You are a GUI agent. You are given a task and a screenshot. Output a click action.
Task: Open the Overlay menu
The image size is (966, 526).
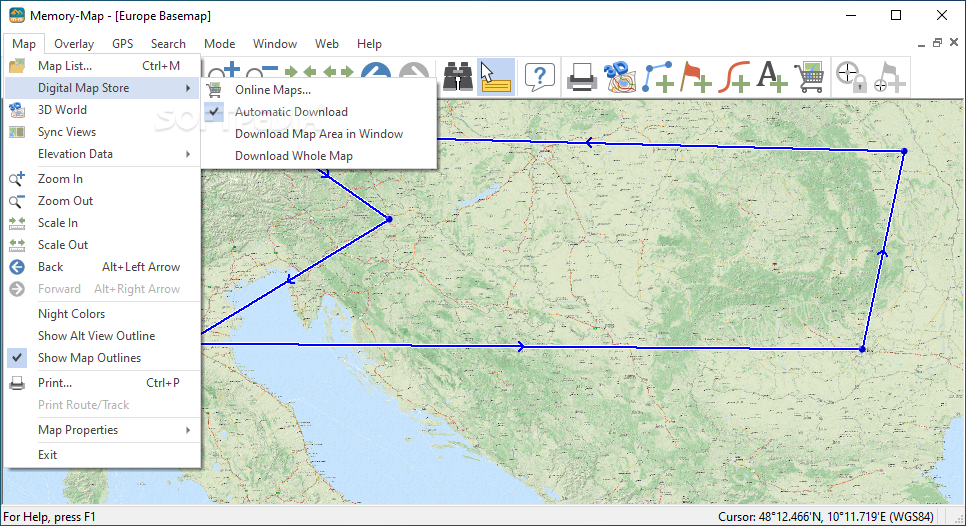(x=74, y=44)
